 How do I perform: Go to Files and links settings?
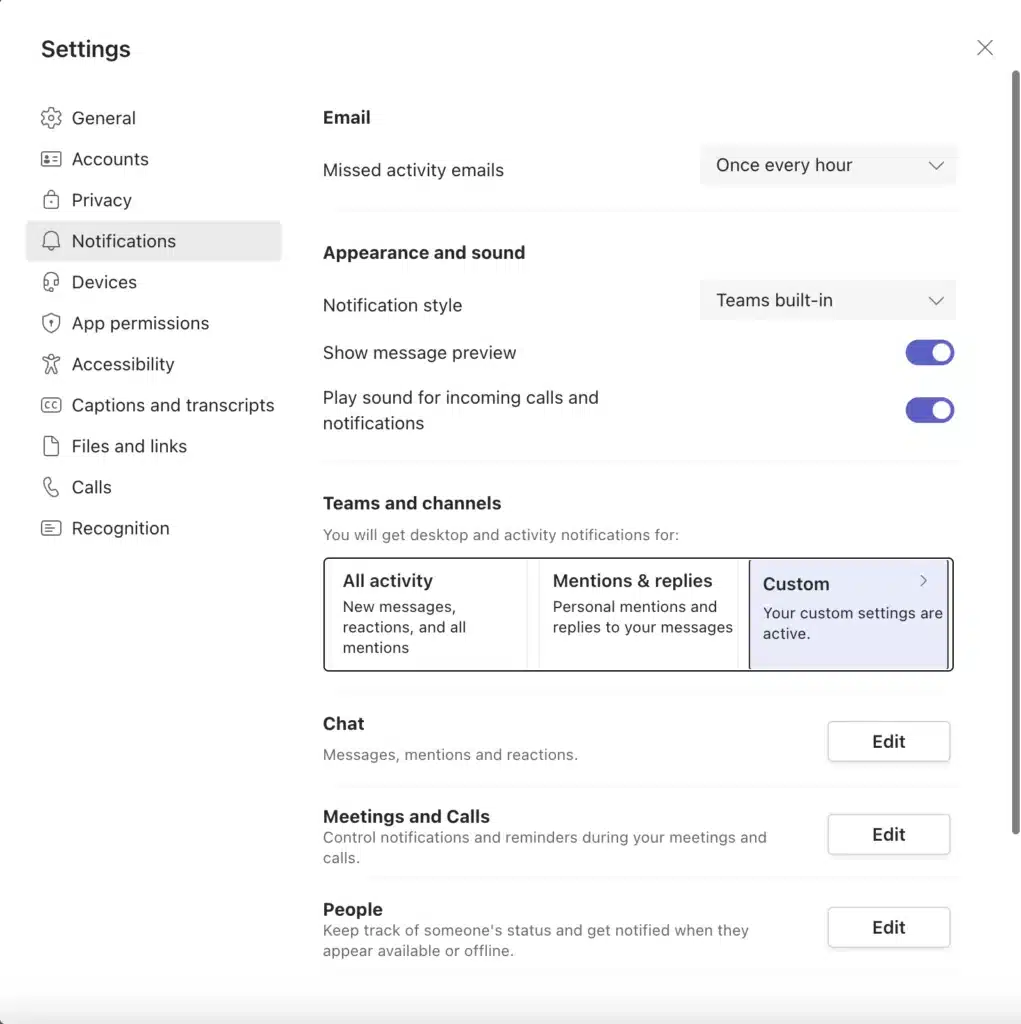154,446
